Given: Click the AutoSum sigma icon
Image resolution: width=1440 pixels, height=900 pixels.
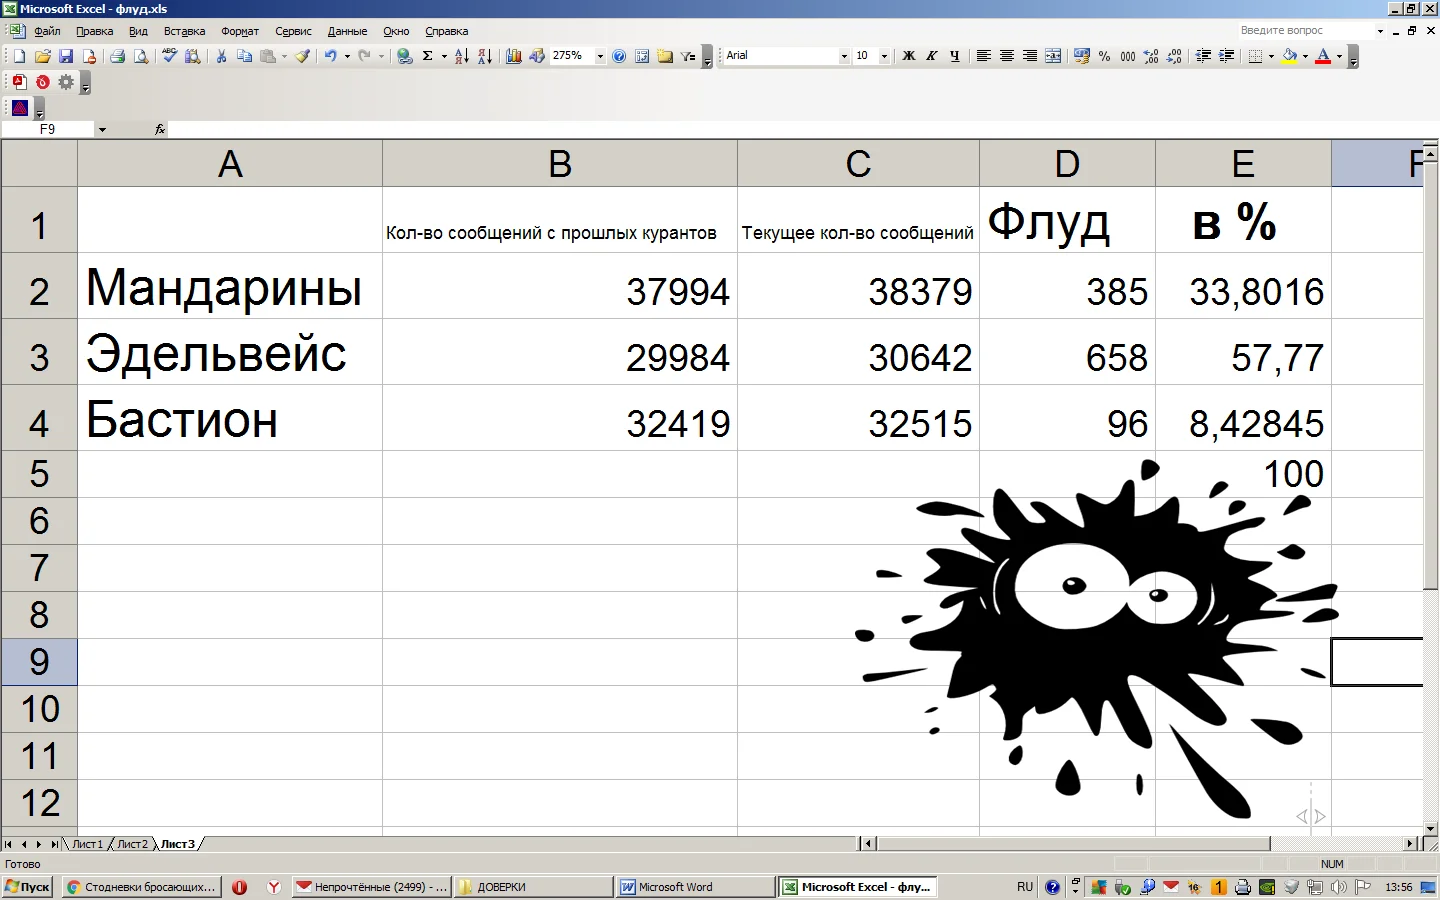Looking at the screenshot, I should pyautogui.click(x=428, y=57).
